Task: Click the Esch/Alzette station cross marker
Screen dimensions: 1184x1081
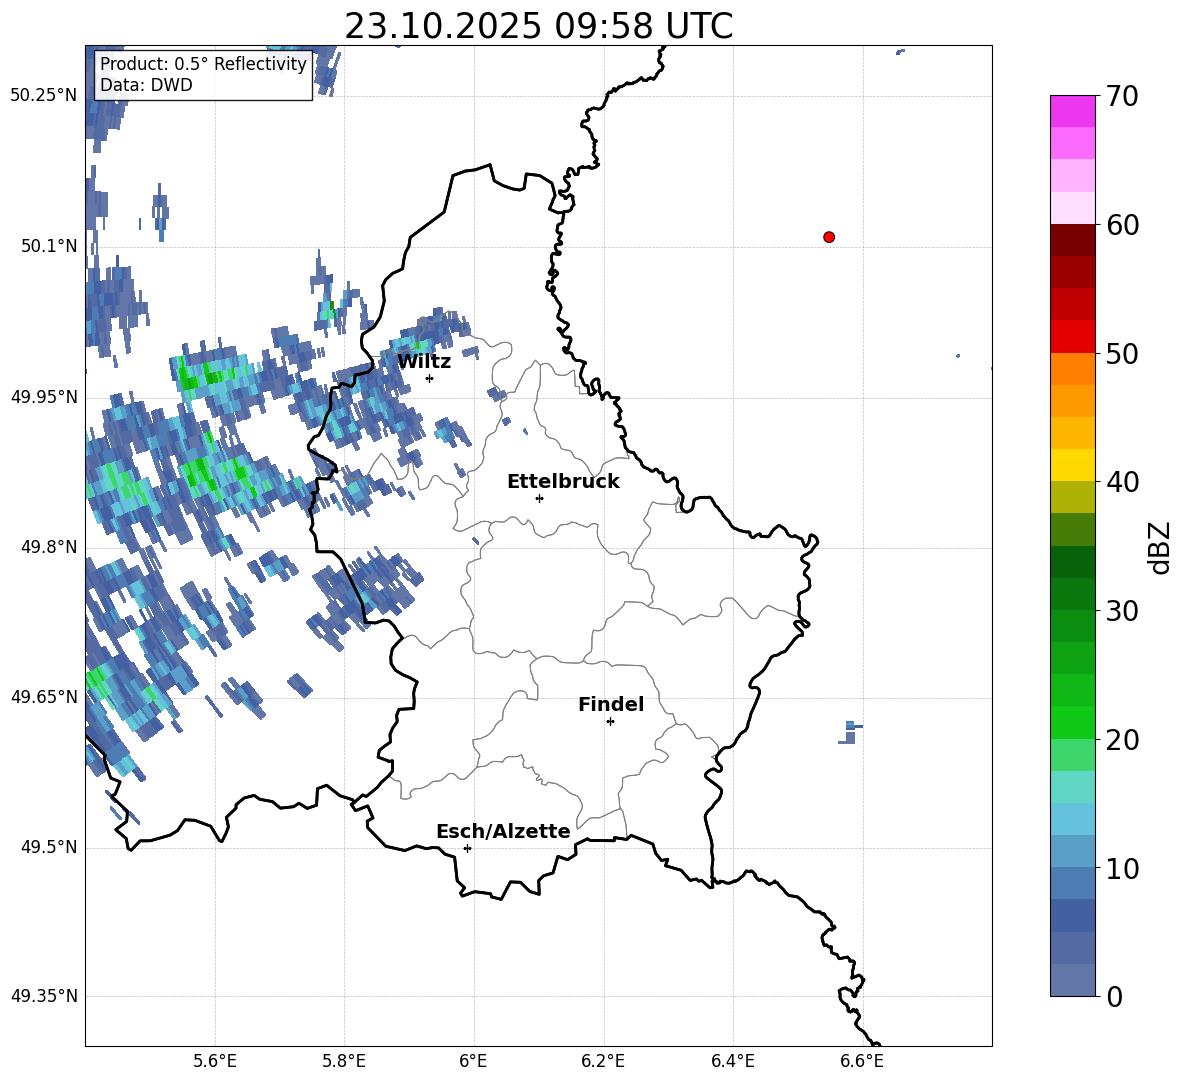Action: [467, 848]
